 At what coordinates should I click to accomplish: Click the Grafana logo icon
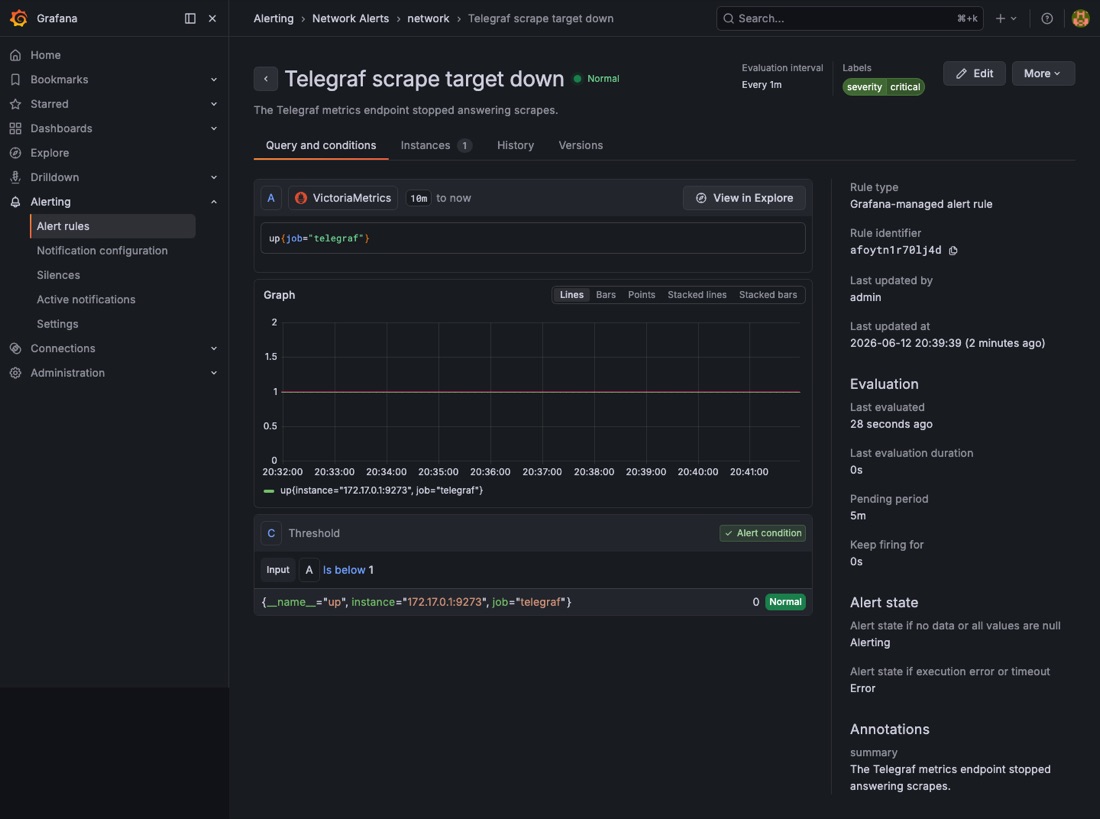click(x=19, y=18)
